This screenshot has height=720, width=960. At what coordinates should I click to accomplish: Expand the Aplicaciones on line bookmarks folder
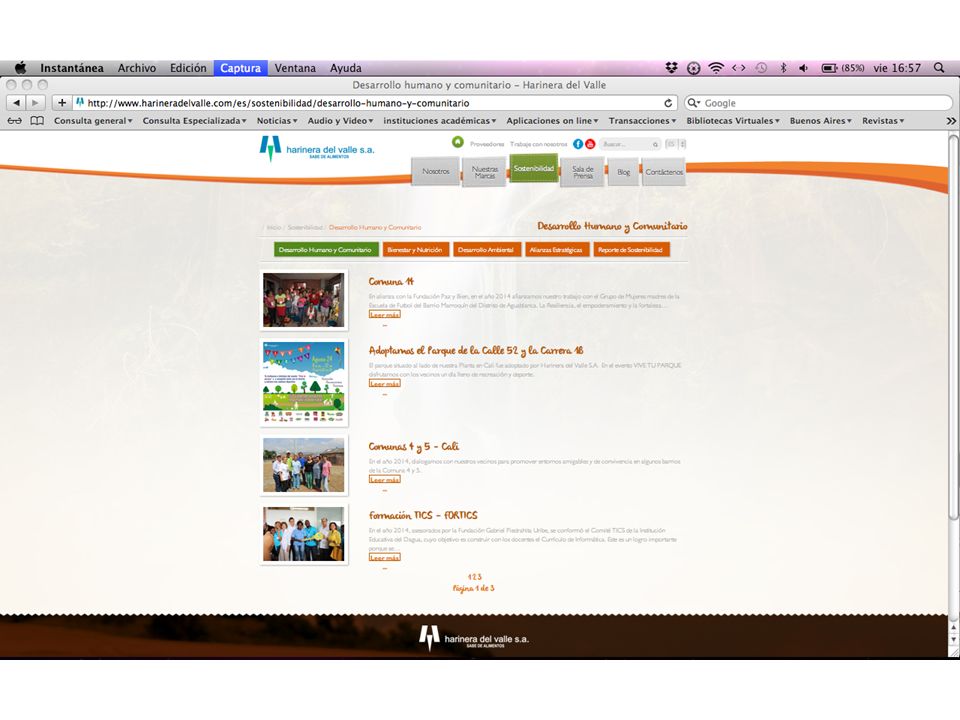(x=552, y=121)
